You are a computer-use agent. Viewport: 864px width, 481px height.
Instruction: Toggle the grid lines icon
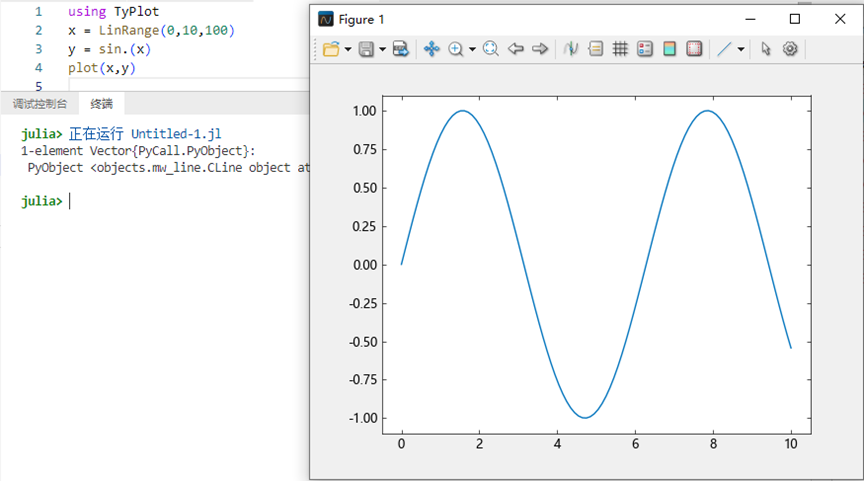(x=620, y=49)
